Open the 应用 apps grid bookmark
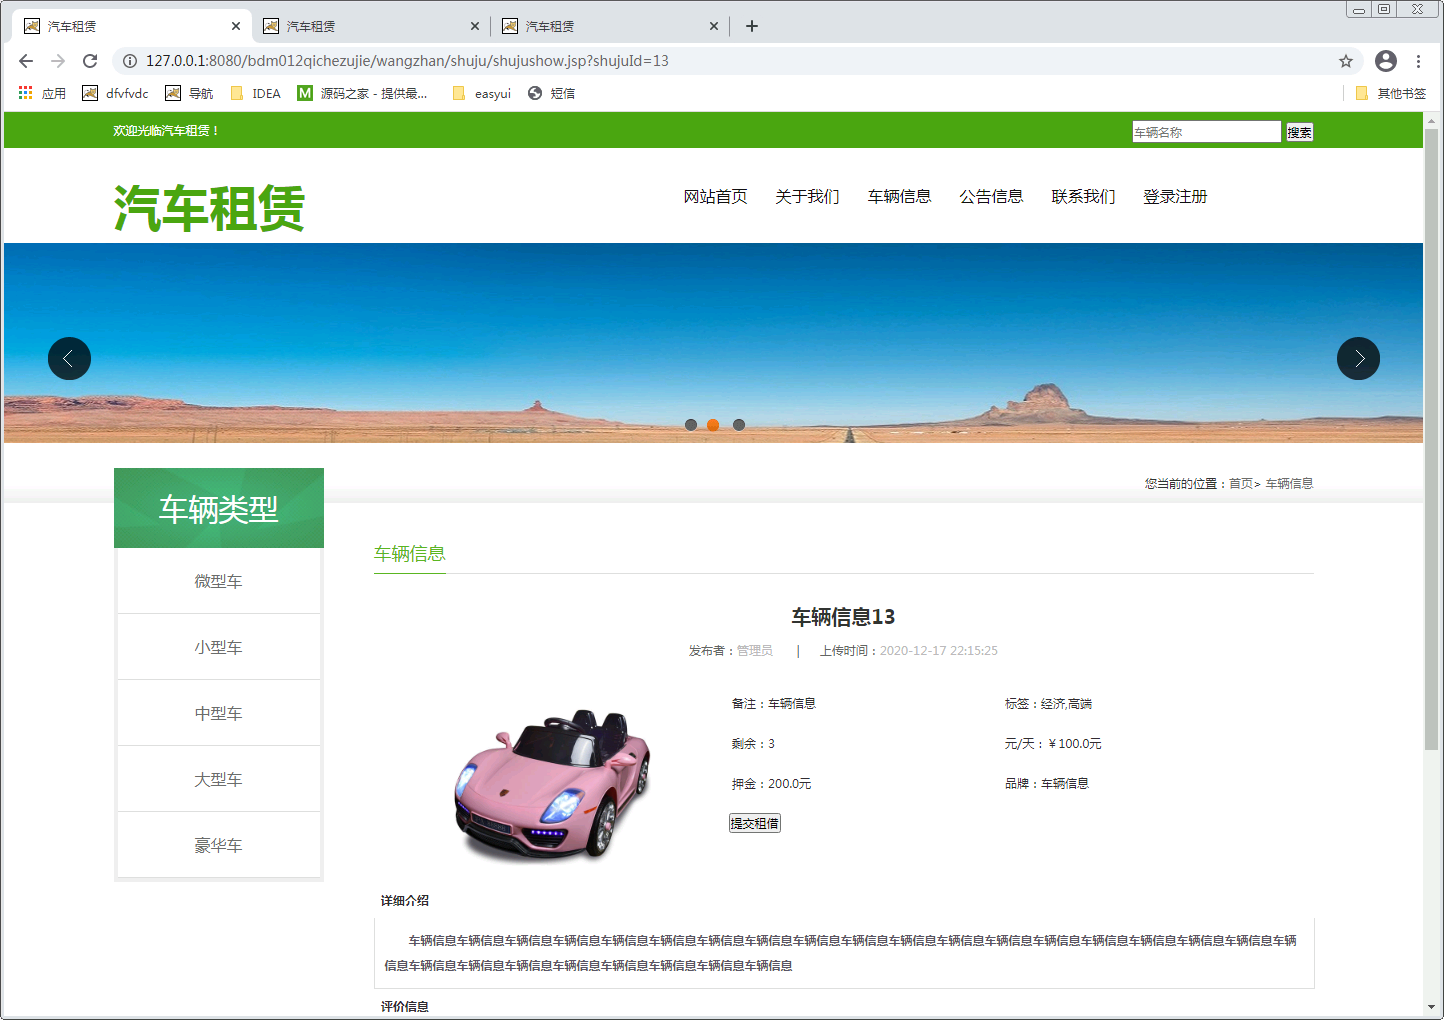 [x=42, y=93]
